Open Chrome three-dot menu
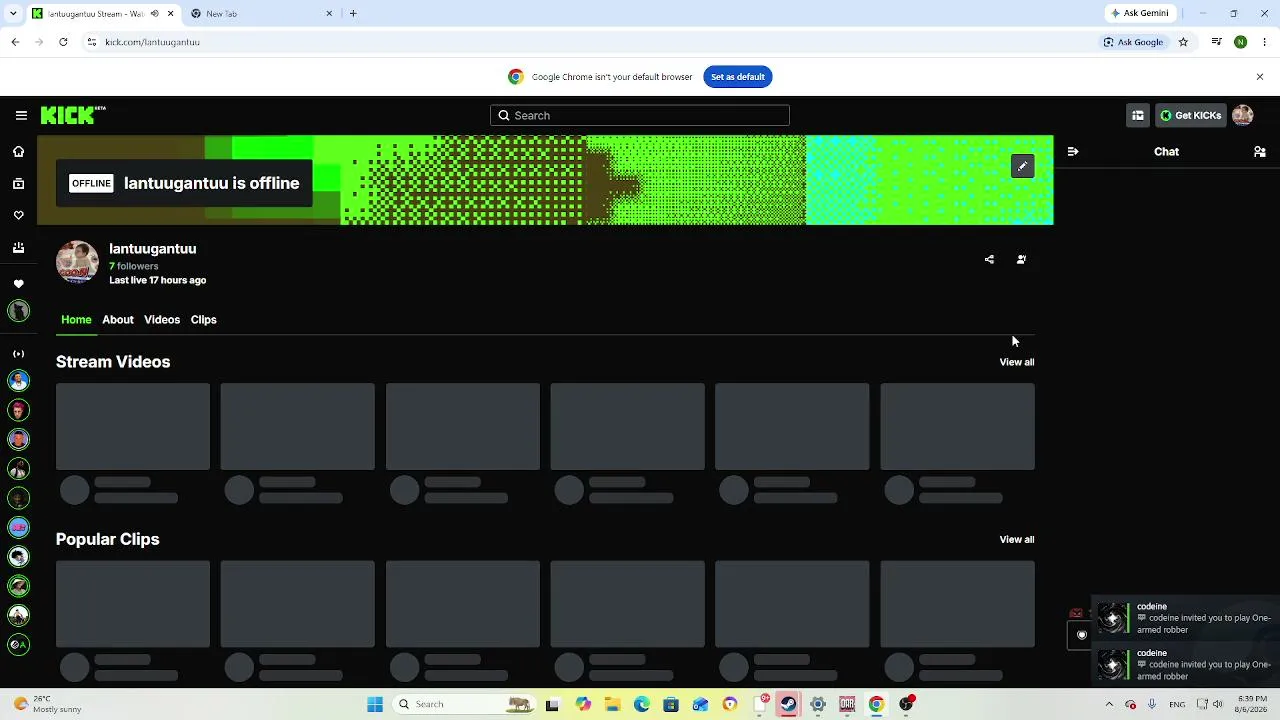The image size is (1280, 720). pos(1265,42)
